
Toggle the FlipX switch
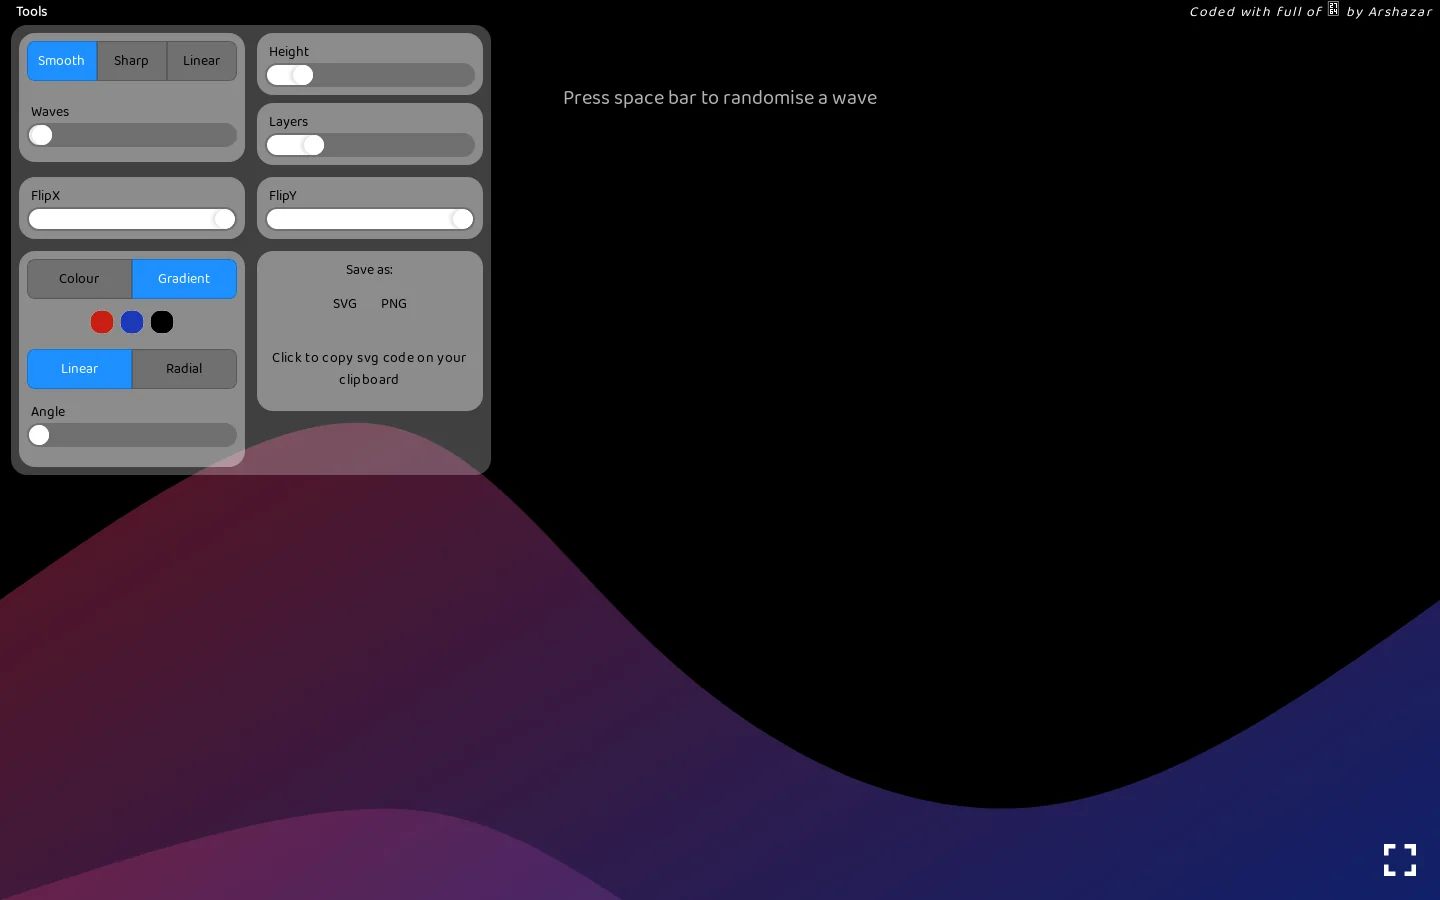132,219
